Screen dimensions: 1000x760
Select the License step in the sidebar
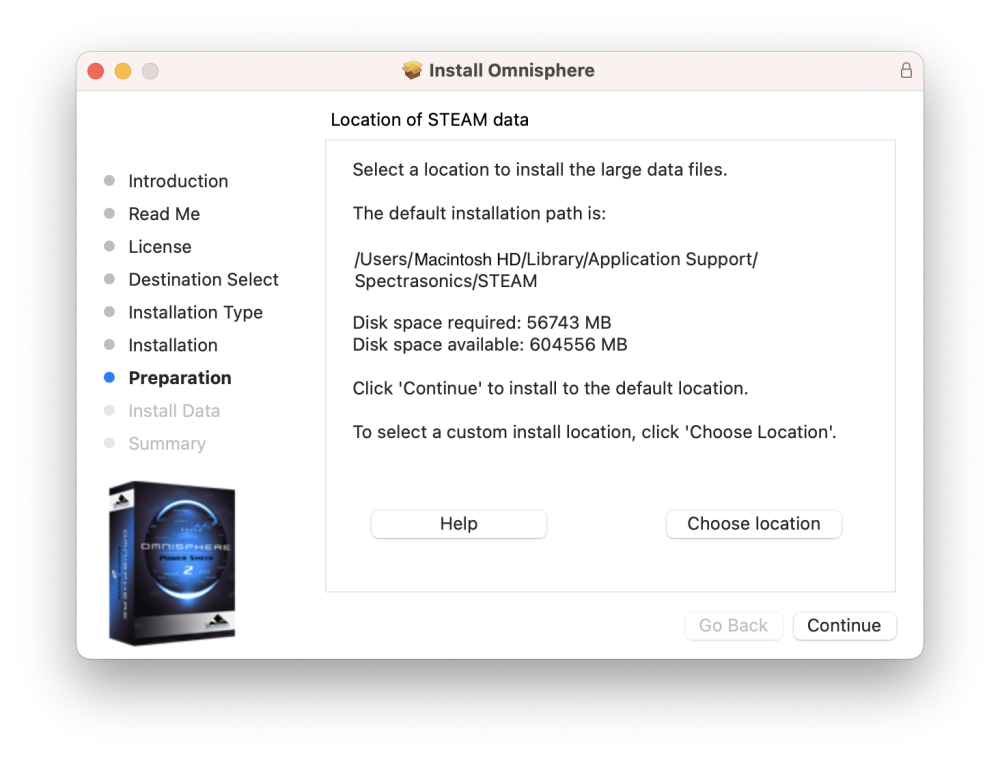tap(159, 246)
